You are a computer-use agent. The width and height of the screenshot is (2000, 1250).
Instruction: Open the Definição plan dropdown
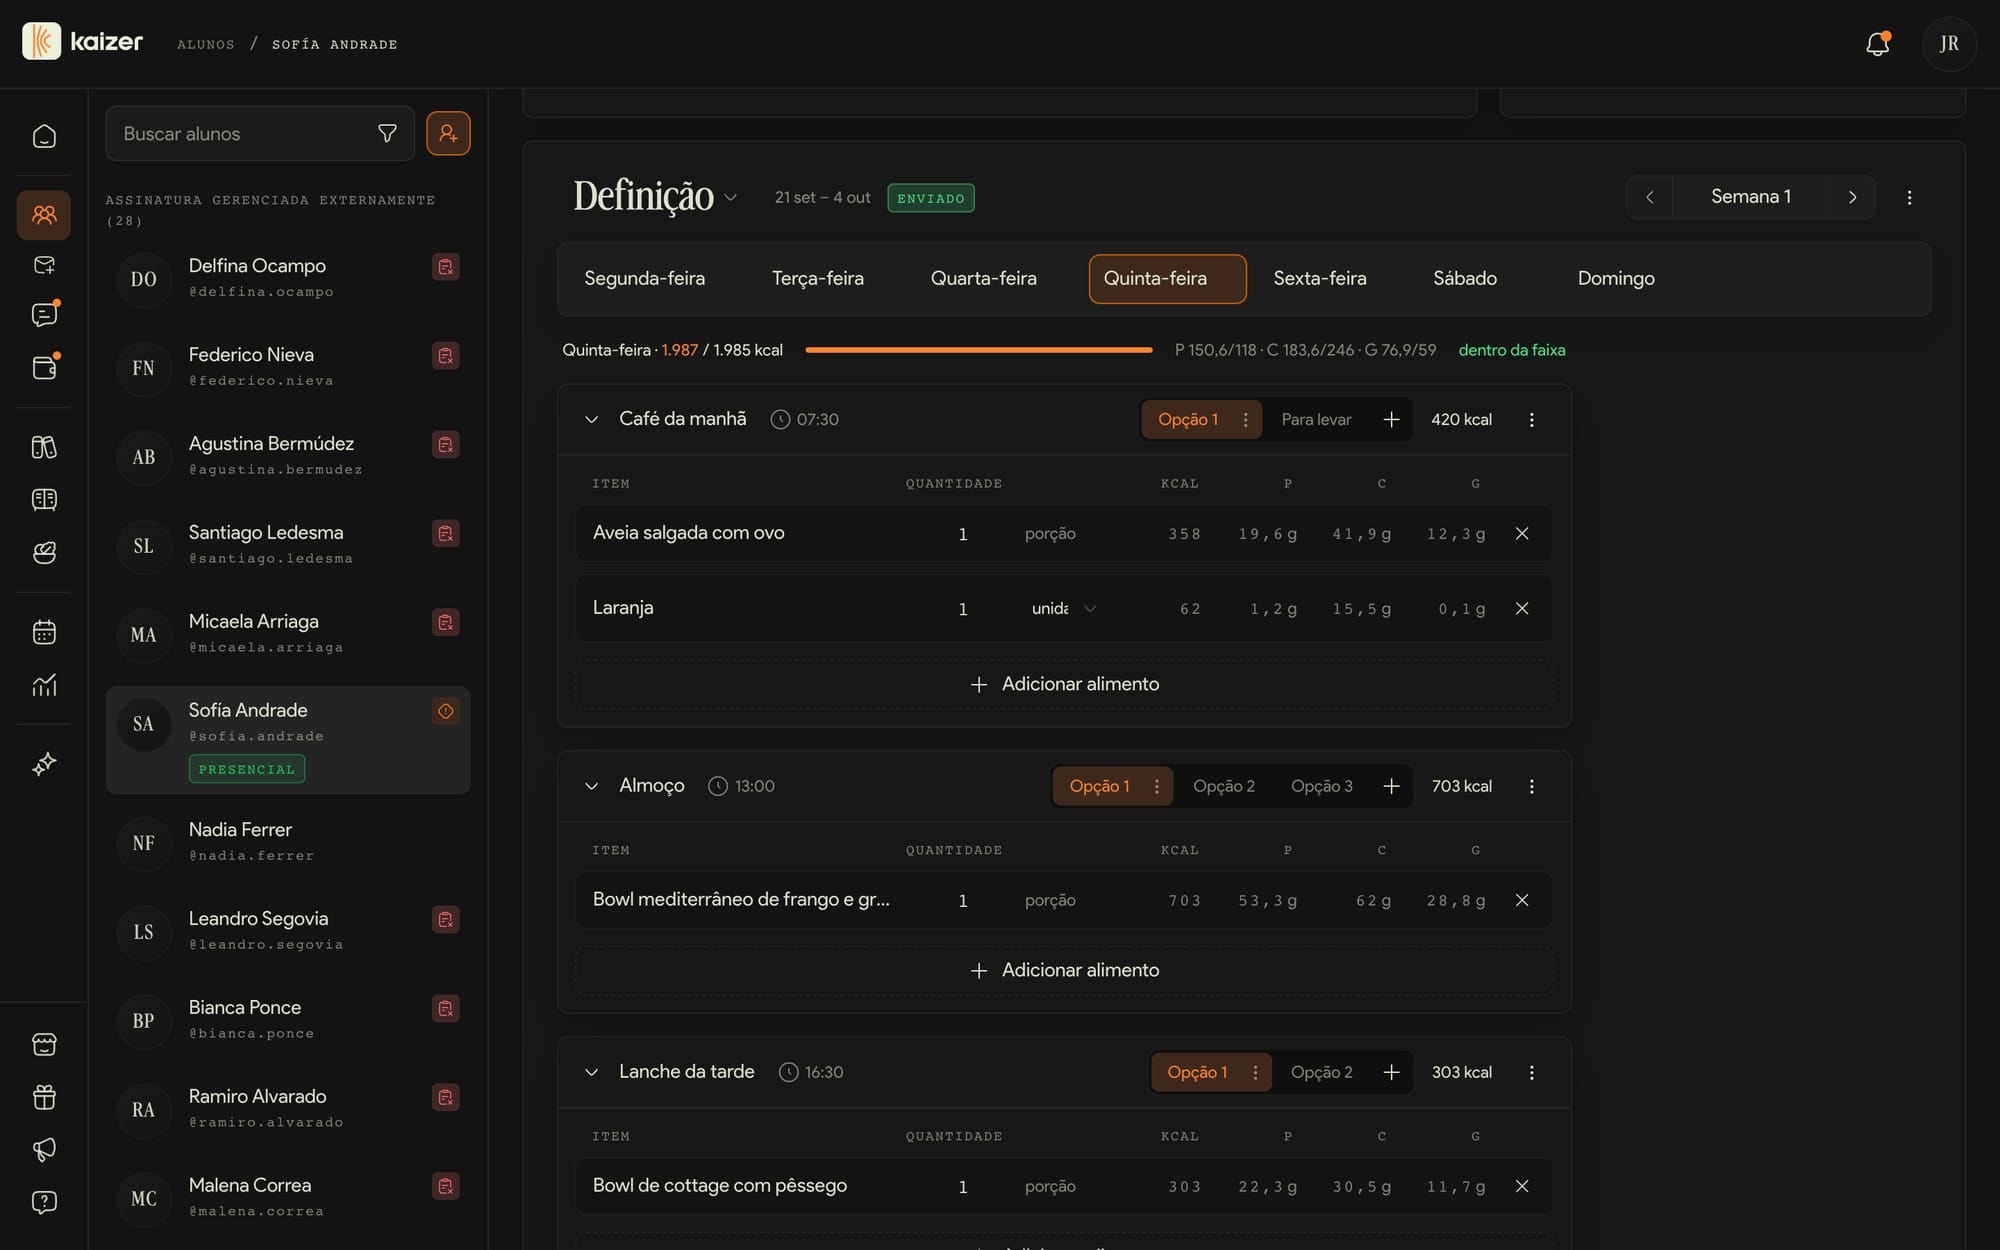click(x=731, y=198)
